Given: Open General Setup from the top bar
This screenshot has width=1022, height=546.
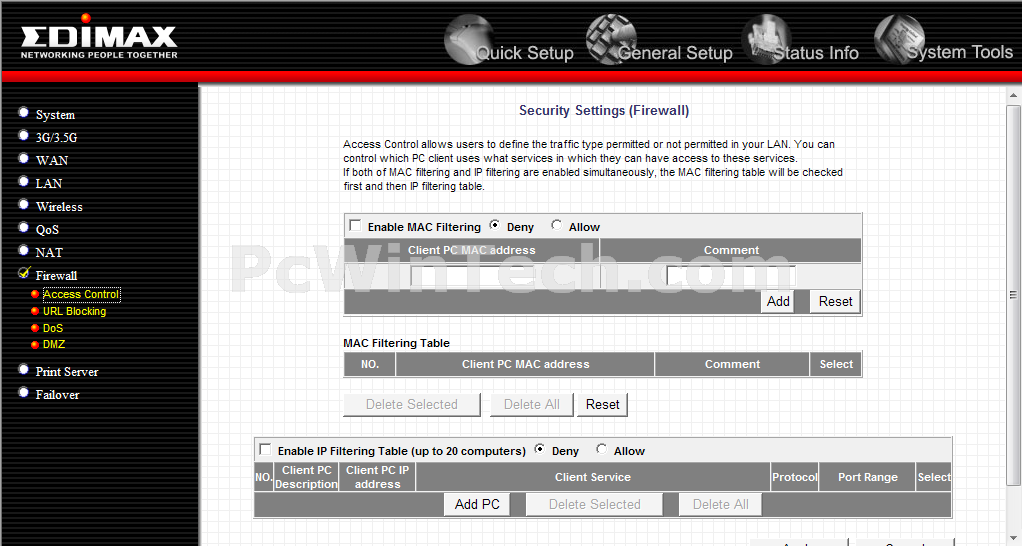Looking at the screenshot, I should [660, 40].
